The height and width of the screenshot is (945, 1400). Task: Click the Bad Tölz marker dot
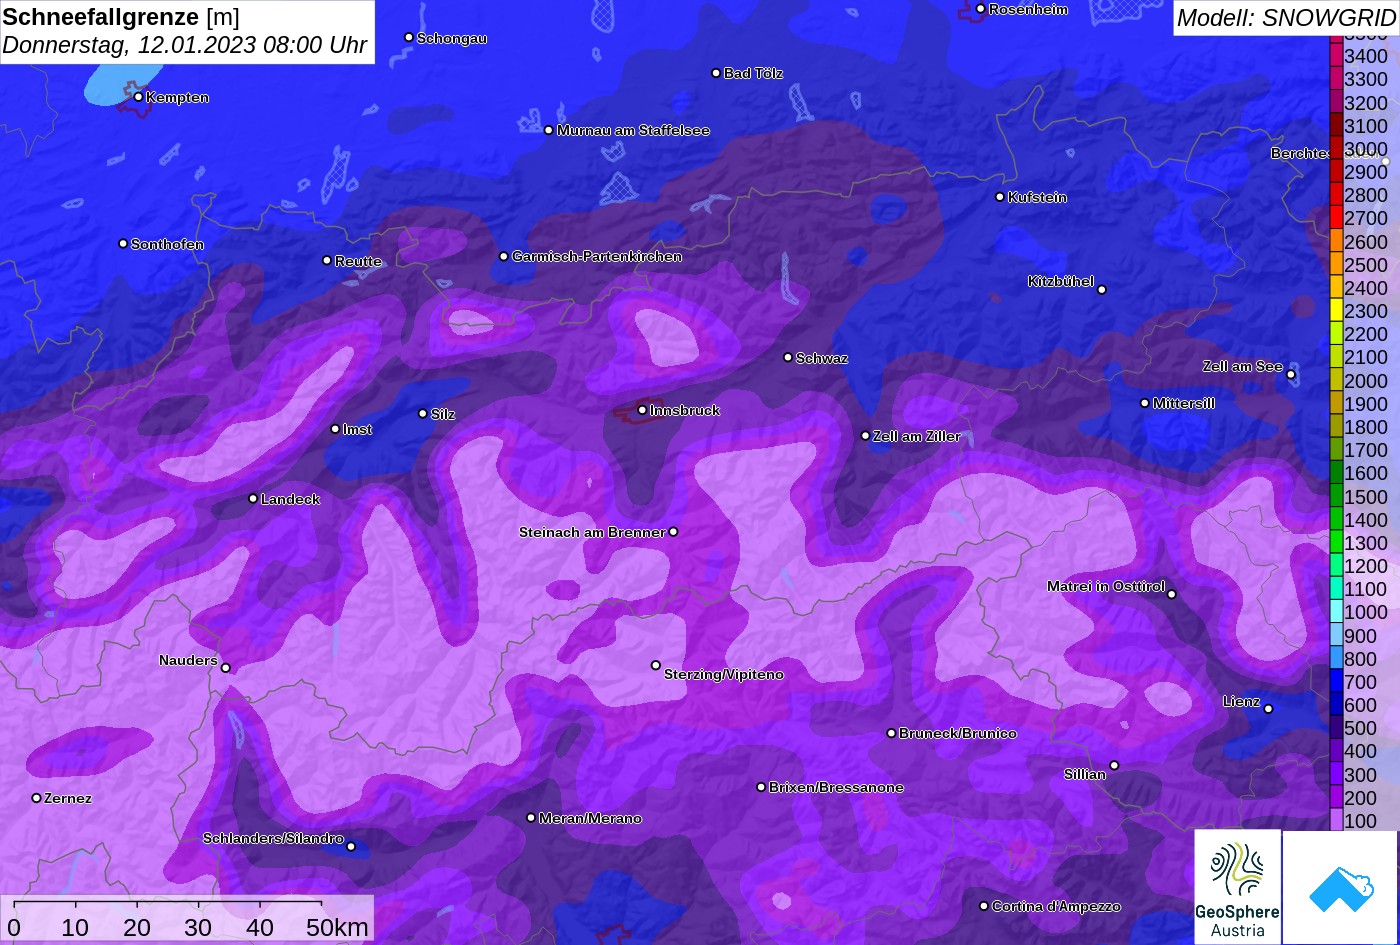tap(716, 73)
